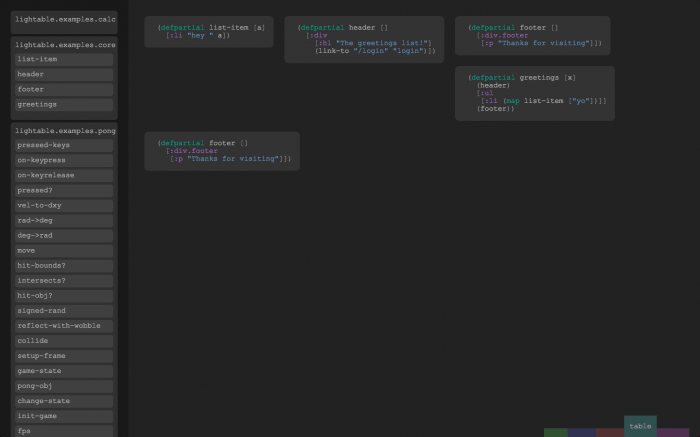Select the reflect-with-wobble function
This screenshot has width=700, height=437.
click(x=64, y=326)
